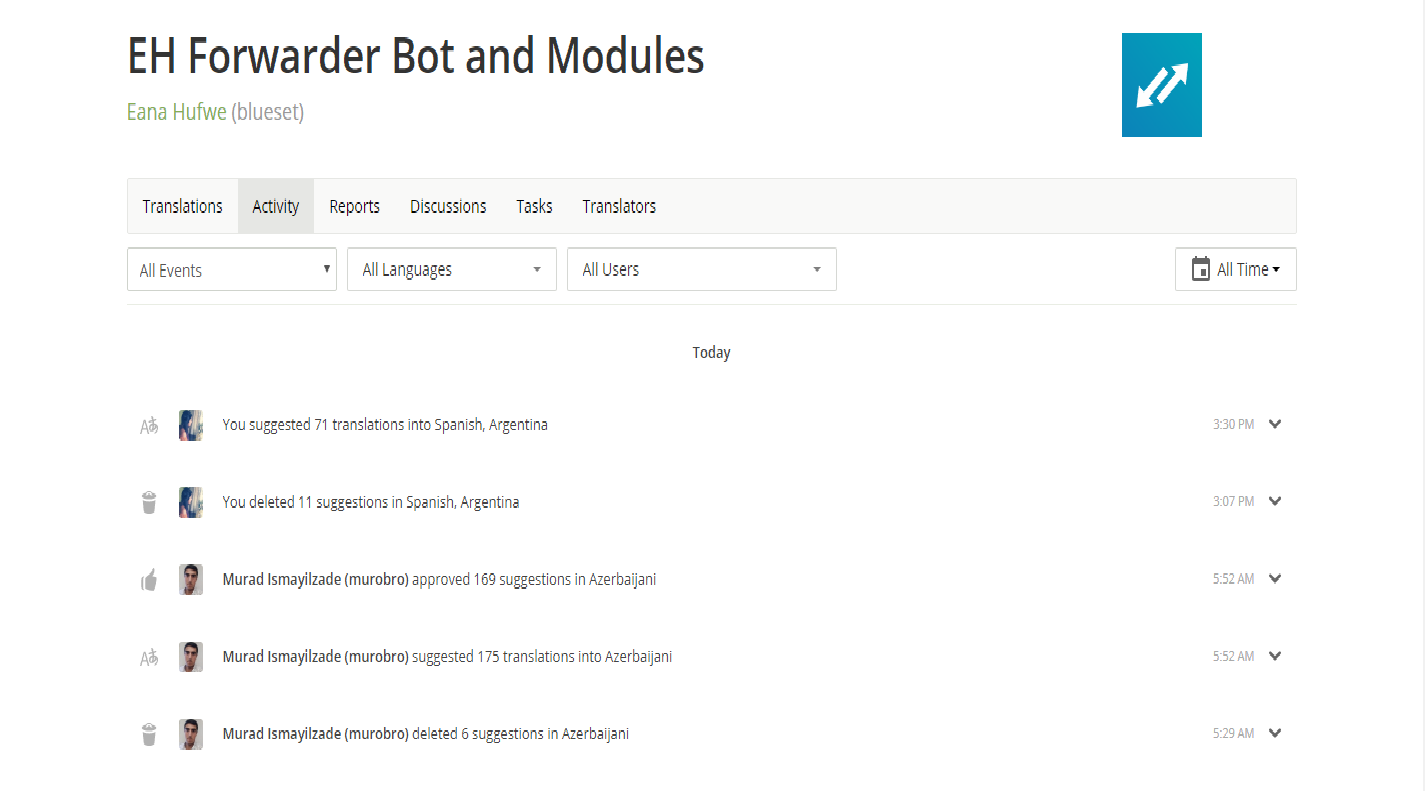Click Murad Ismayilzade name in deleted 6 row
The width and height of the screenshot is (1425, 791).
pos(316,734)
